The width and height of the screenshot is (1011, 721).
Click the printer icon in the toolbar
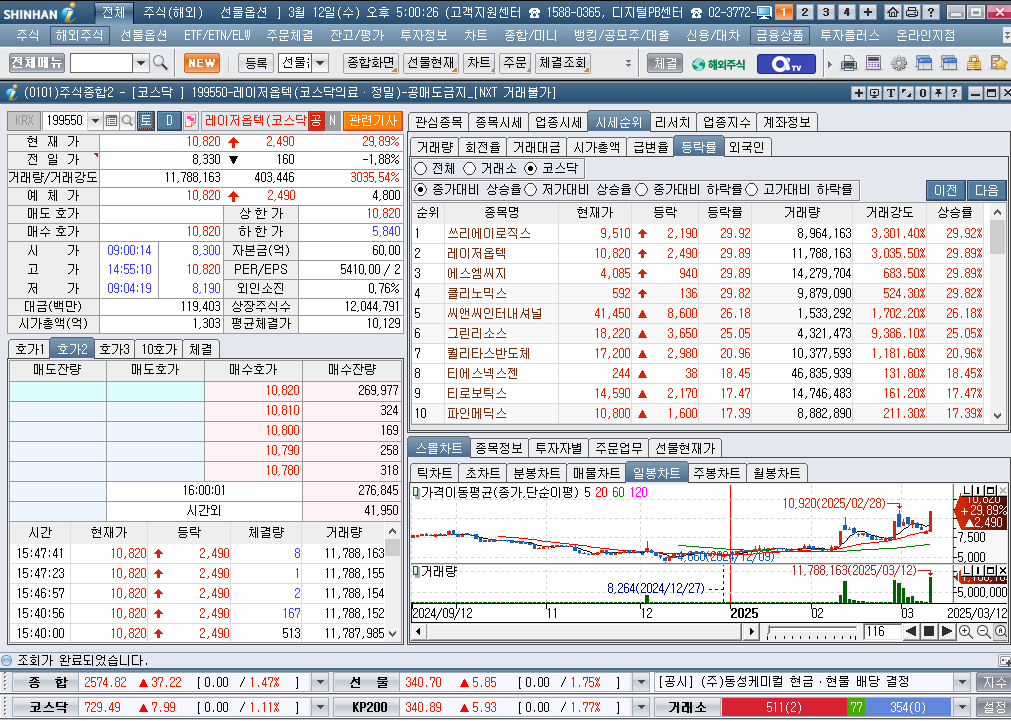[x=849, y=63]
